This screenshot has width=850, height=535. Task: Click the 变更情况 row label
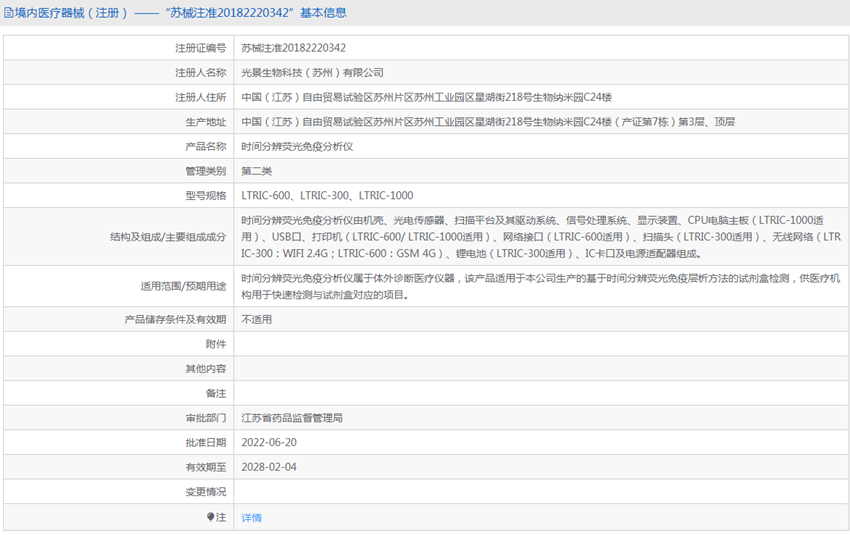(205, 491)
